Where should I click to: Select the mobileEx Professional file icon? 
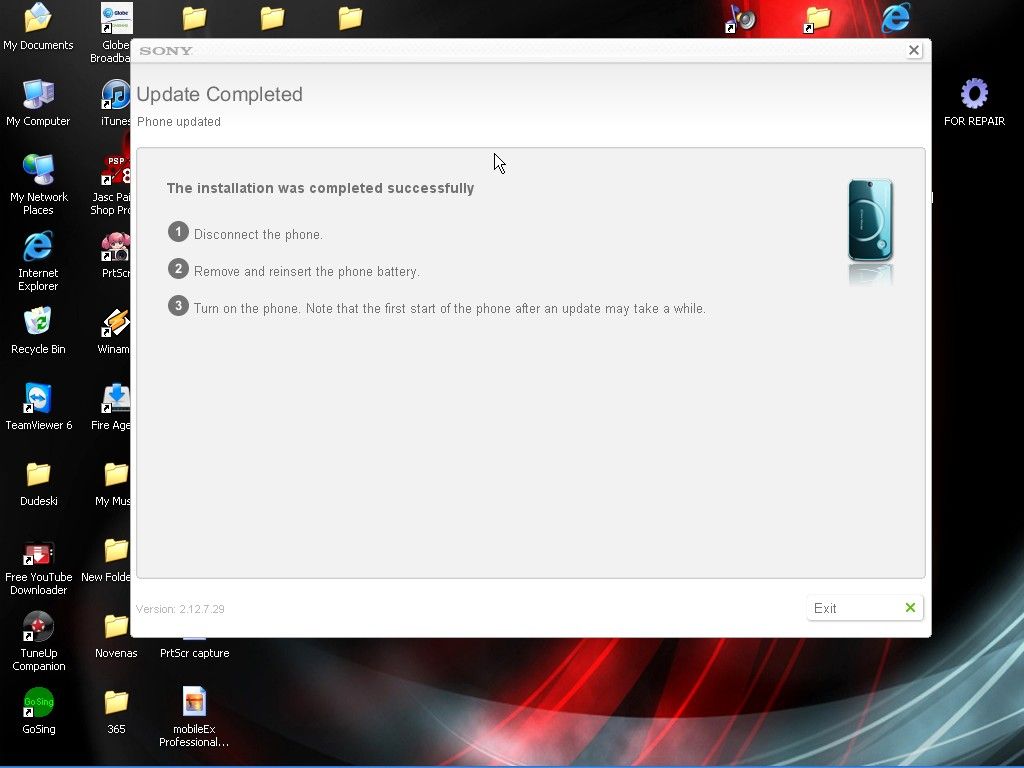[x=194, y=704]
